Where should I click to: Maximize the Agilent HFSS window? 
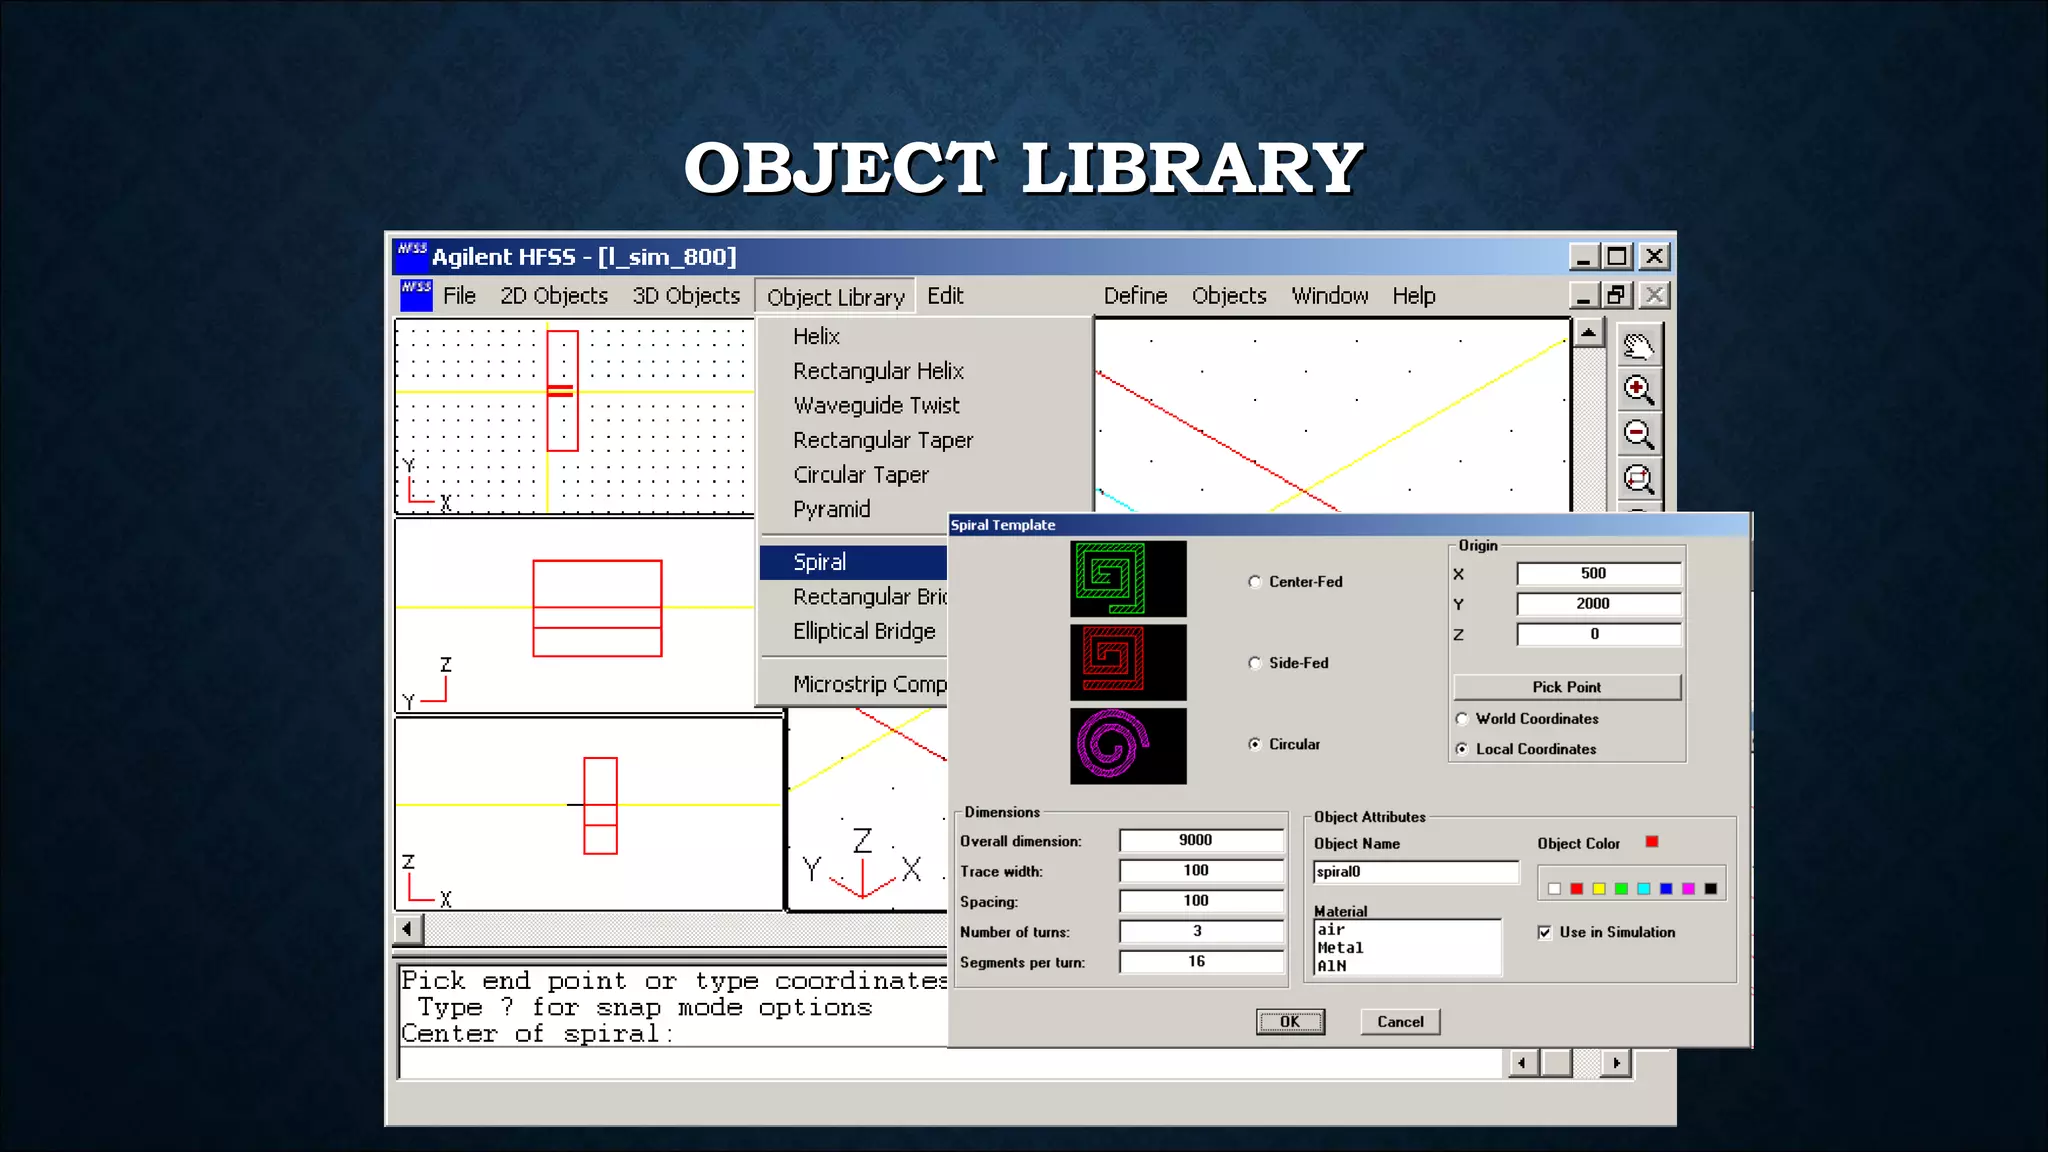pos(1617,257)
